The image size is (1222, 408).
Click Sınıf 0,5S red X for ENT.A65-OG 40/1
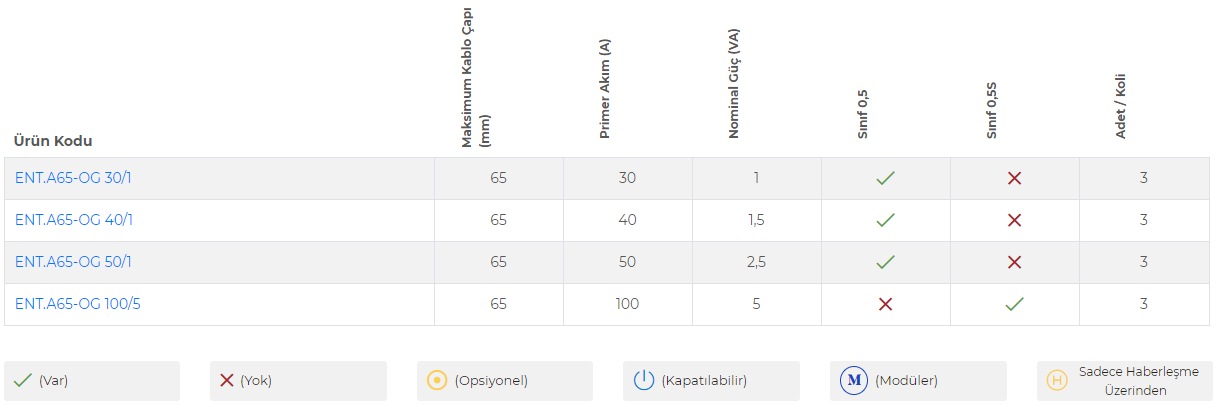click(x=1014, y=220)
